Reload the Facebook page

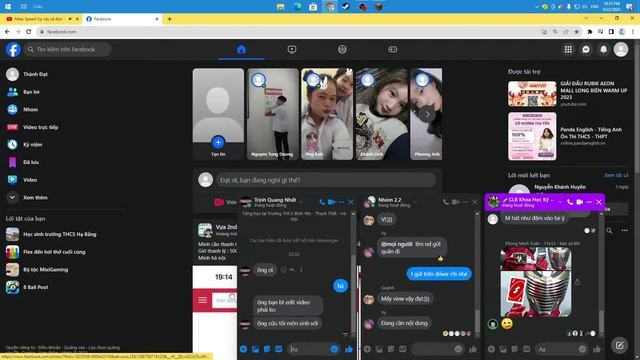29,31
